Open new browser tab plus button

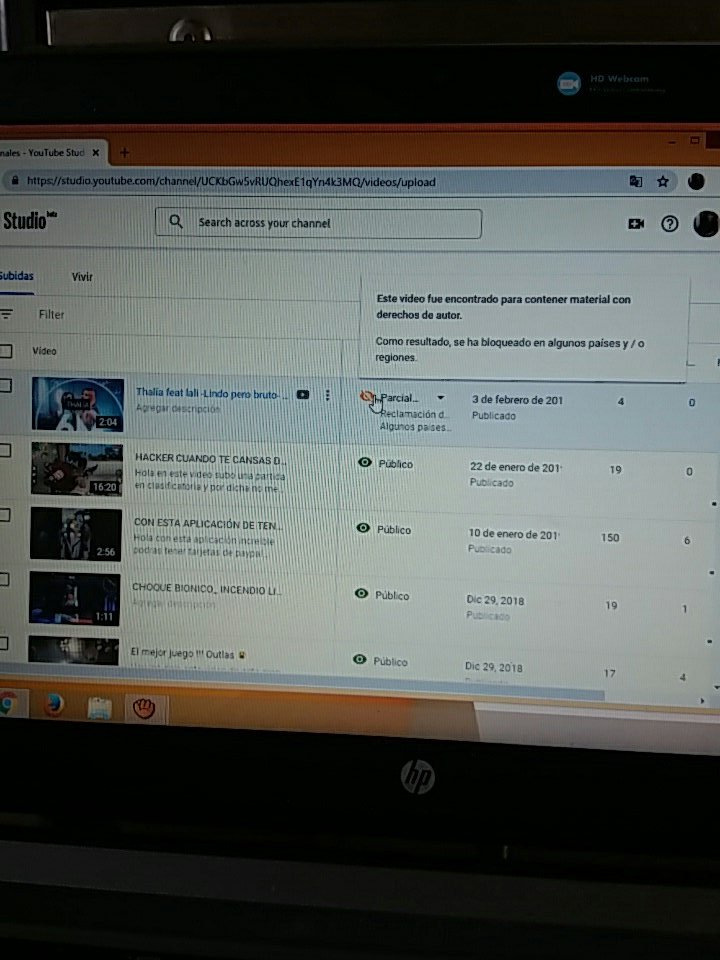pyautogui.click(x=124, y=152)
